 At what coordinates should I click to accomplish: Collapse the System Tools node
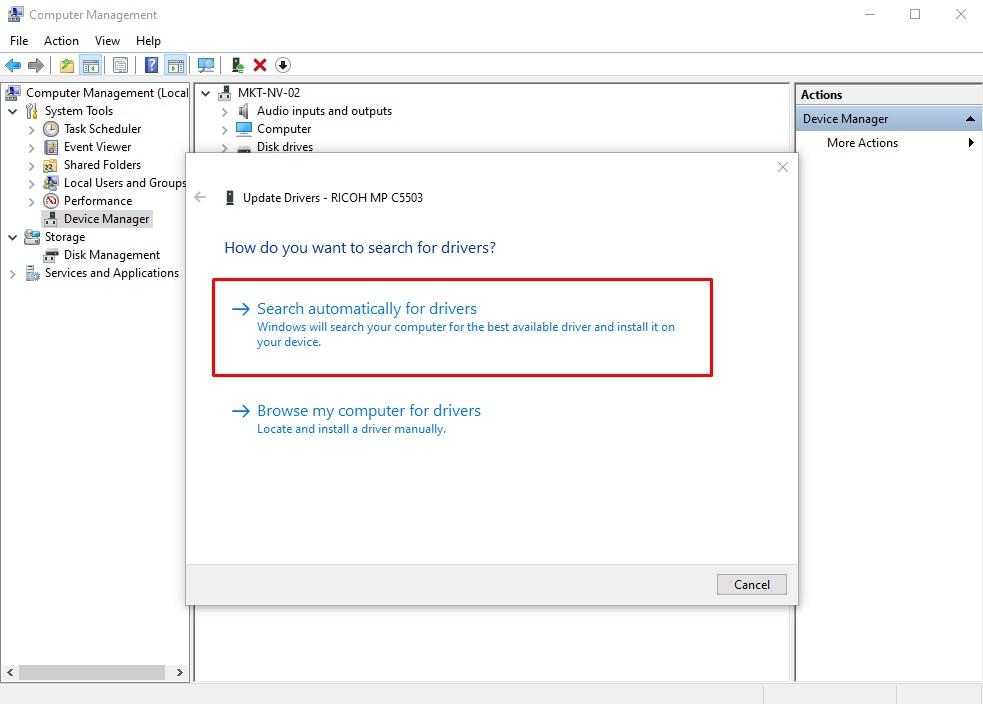13,112
